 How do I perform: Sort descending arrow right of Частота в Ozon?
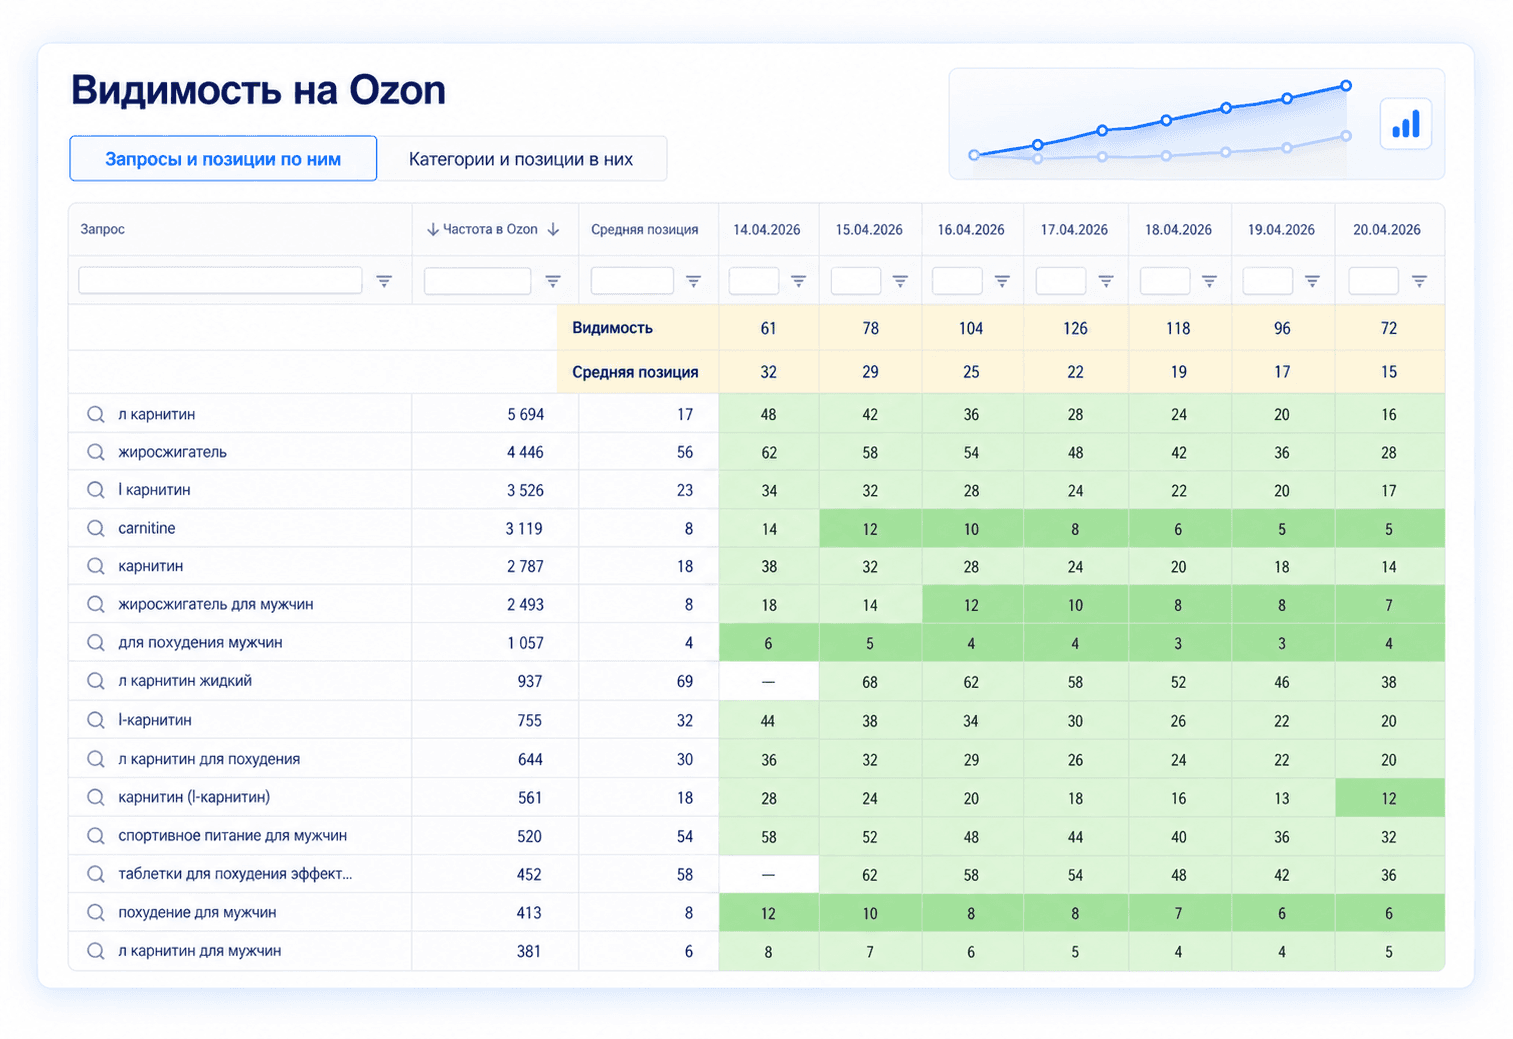[553, 229]
